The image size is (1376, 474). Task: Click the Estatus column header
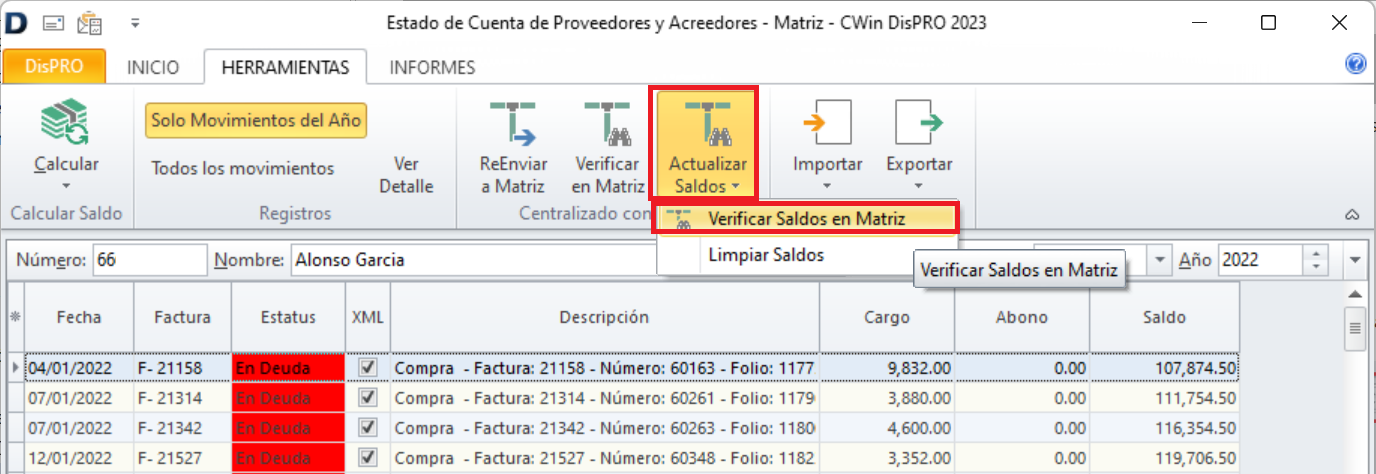(x=288, y=317)
